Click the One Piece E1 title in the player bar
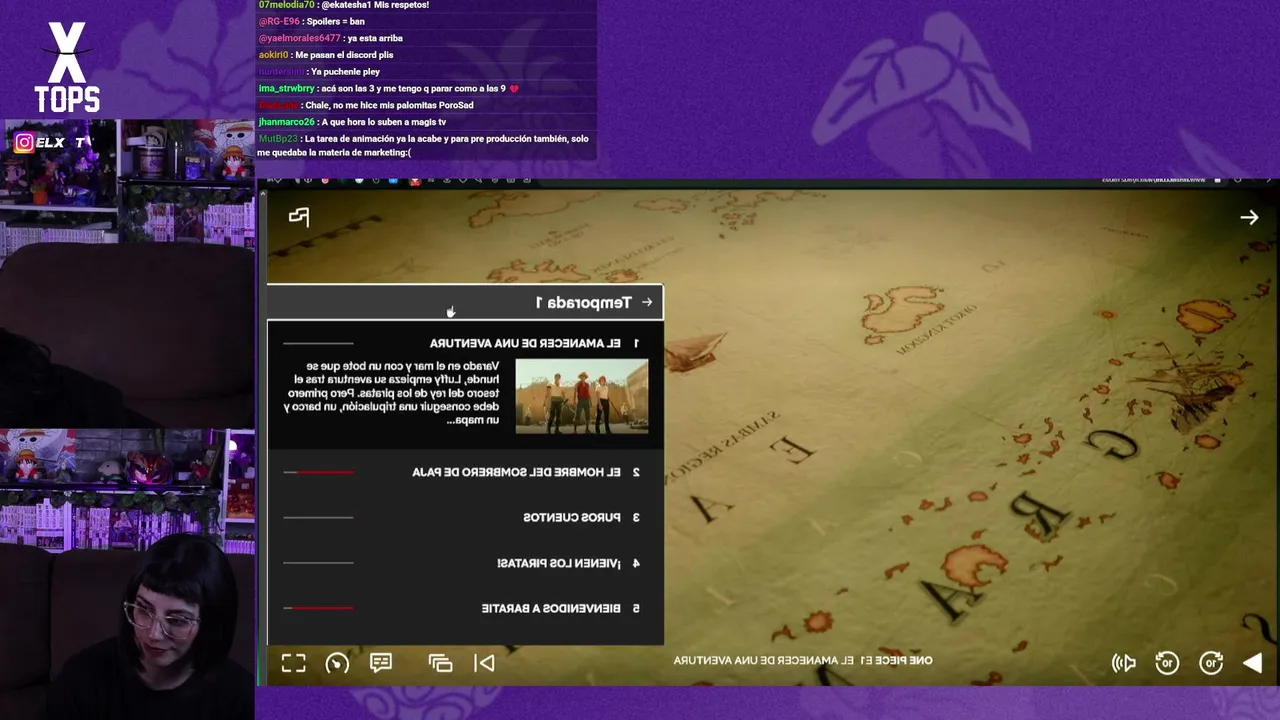 click(x=803, y=660)
